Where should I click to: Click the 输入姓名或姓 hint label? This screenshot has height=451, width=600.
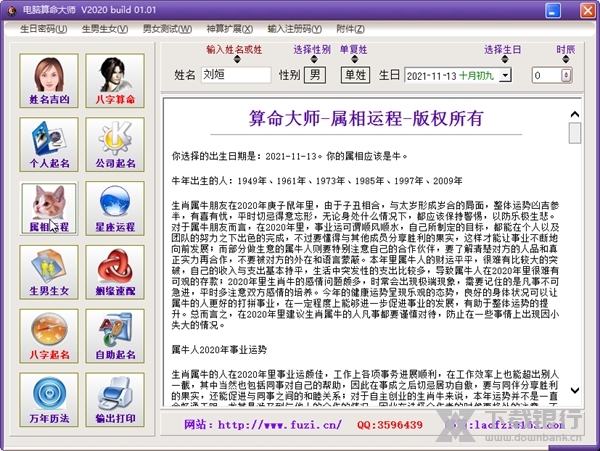tap(234, 49)
